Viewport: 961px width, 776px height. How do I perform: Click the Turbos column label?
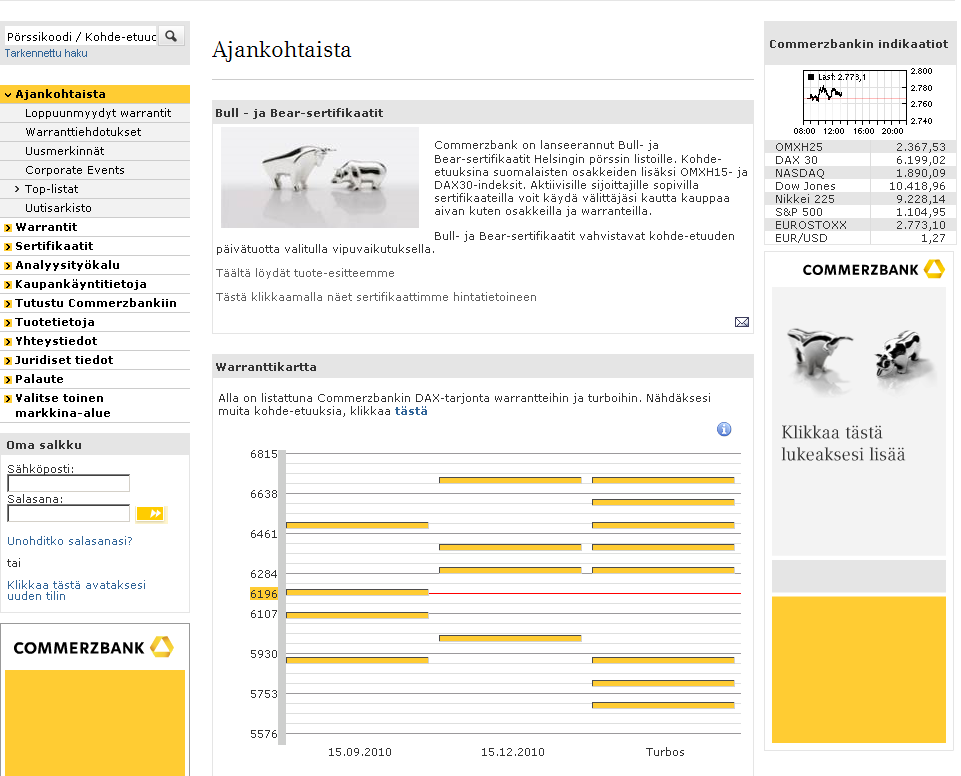coord(665,751)
